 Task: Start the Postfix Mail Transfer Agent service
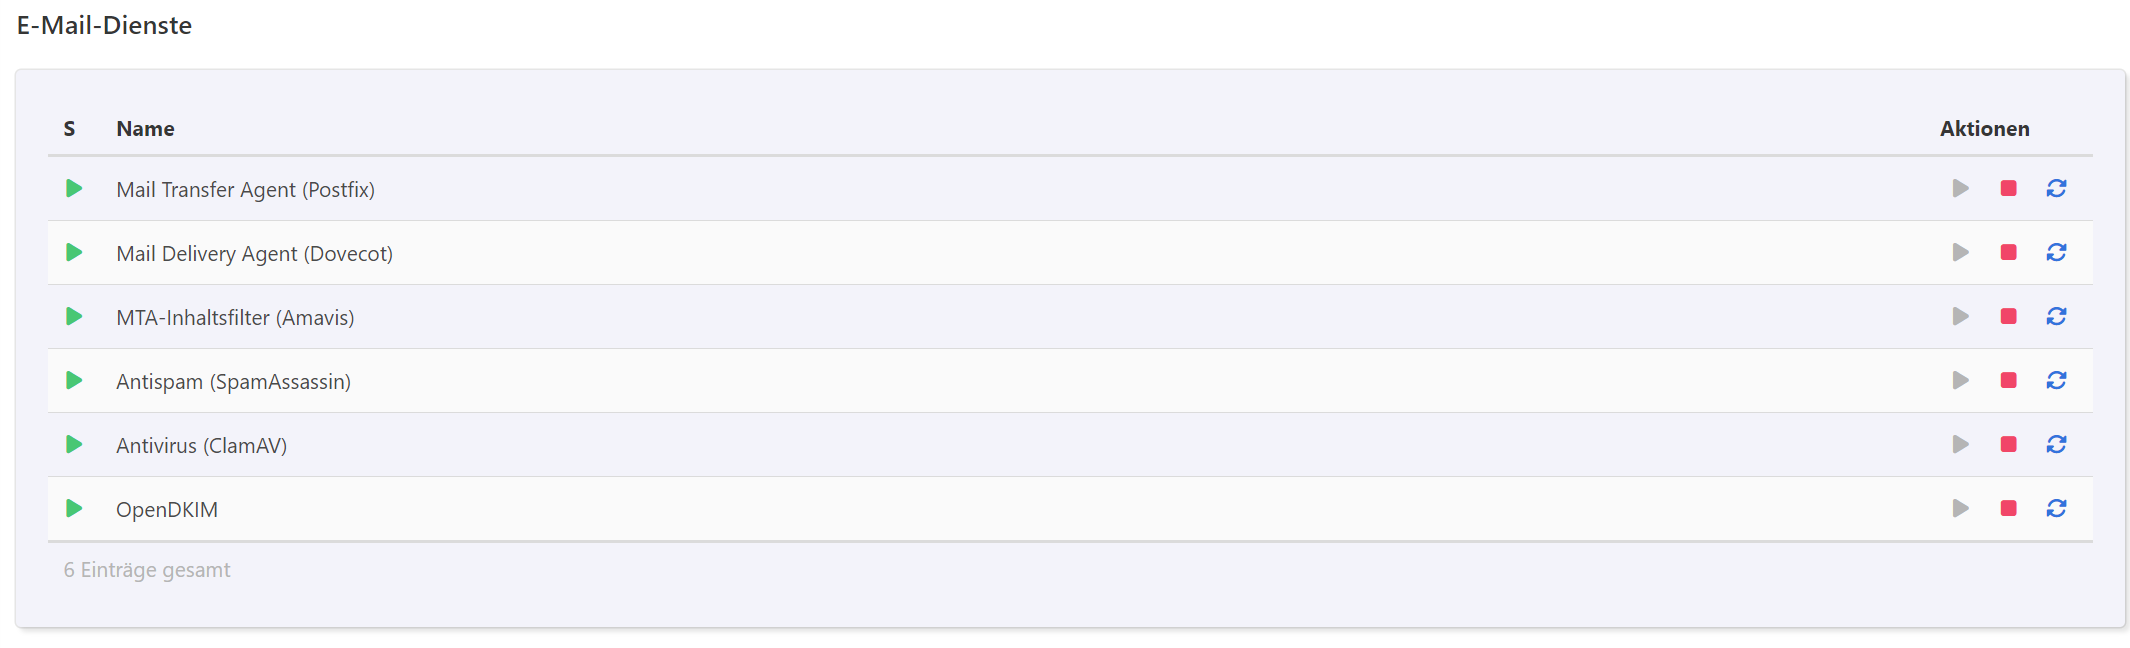point(1960,189)
